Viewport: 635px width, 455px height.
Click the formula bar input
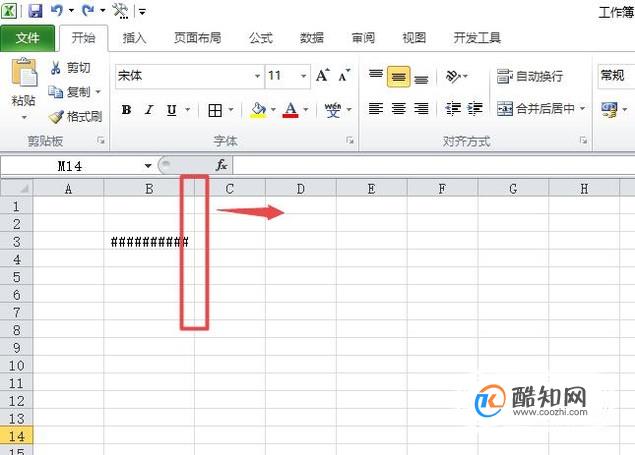pyautogui.click(x=434, y=166)
